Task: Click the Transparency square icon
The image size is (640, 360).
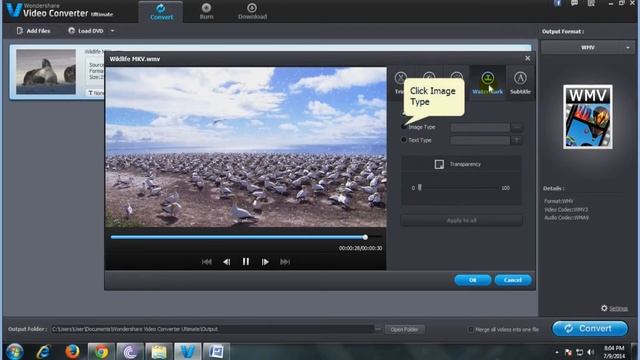Action: click(439, 164)
